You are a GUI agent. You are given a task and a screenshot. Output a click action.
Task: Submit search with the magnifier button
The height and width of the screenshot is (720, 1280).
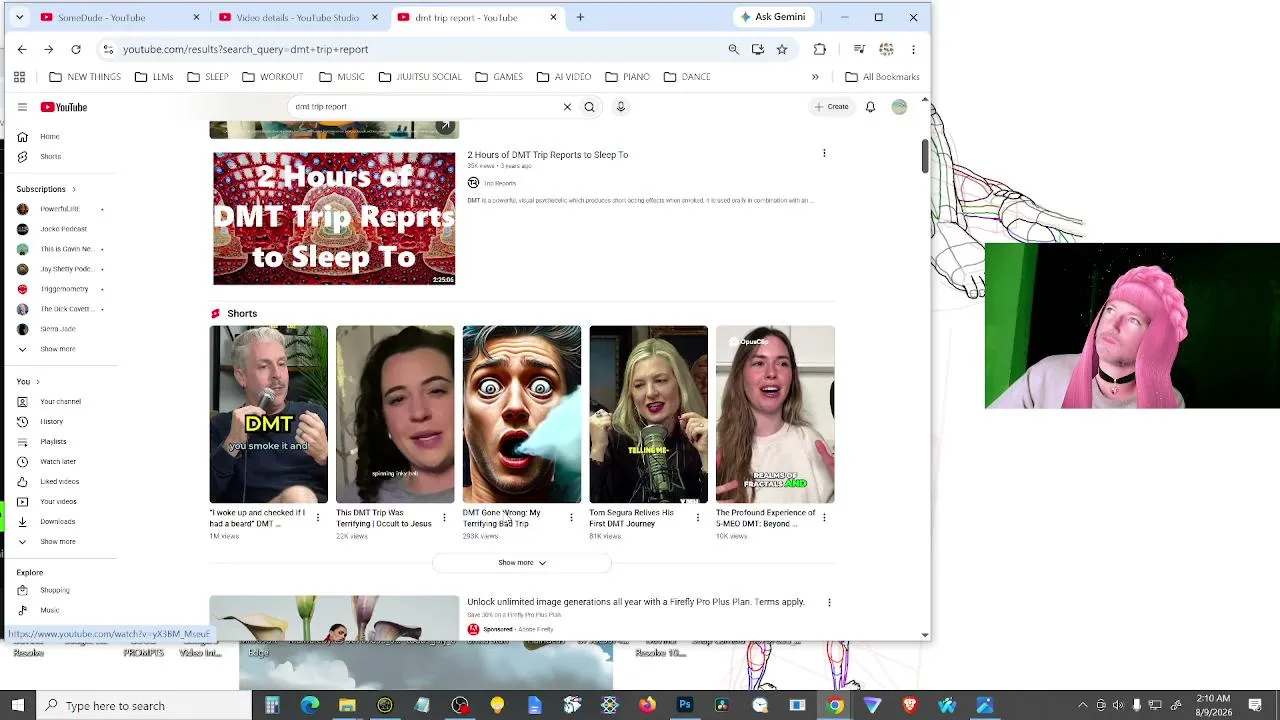589,107
